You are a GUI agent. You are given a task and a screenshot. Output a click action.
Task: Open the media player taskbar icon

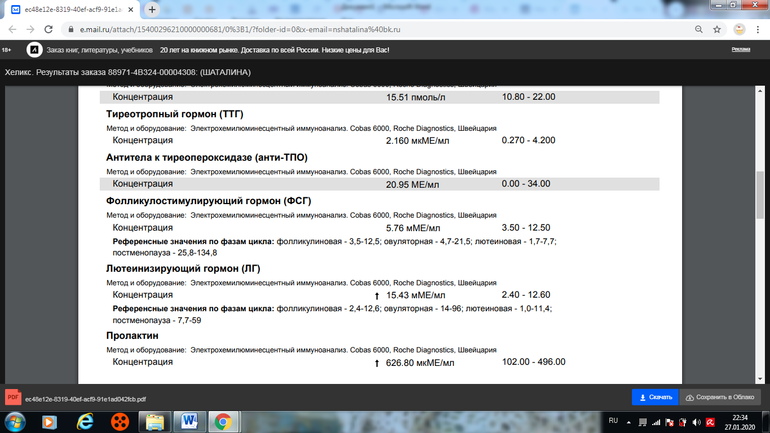click(119, 422)
